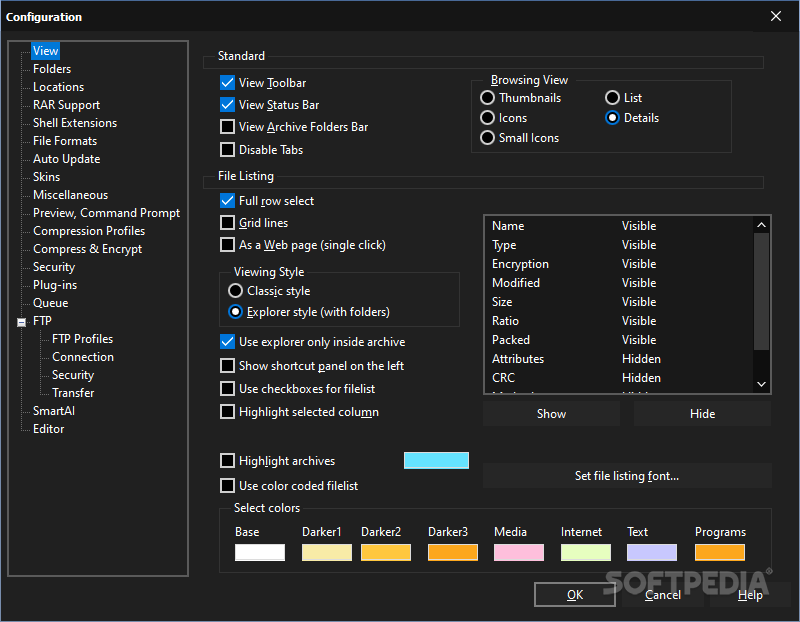Open Set file listing font dialog

(627, 476)
